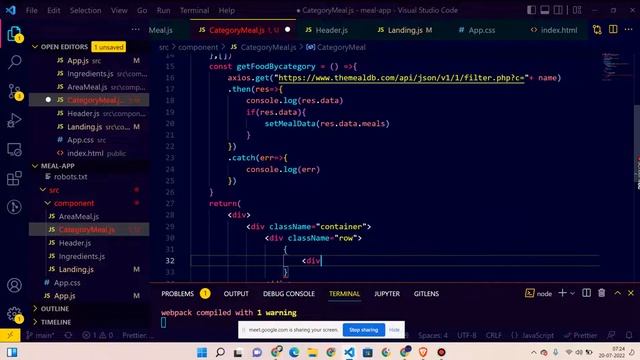
Task: Click the open changes compare icon
Action: [597, 30]
